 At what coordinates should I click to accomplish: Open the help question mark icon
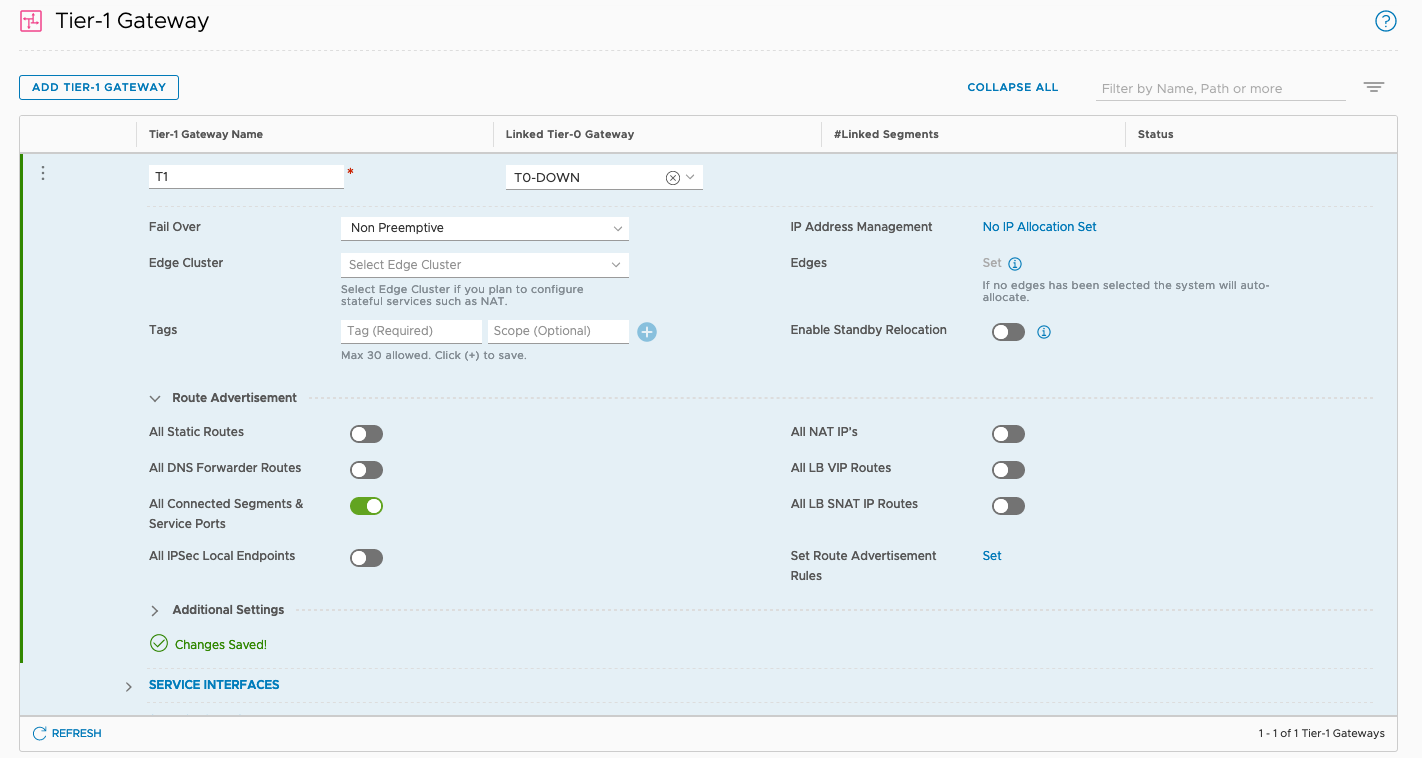click(x=1385, y=21)
